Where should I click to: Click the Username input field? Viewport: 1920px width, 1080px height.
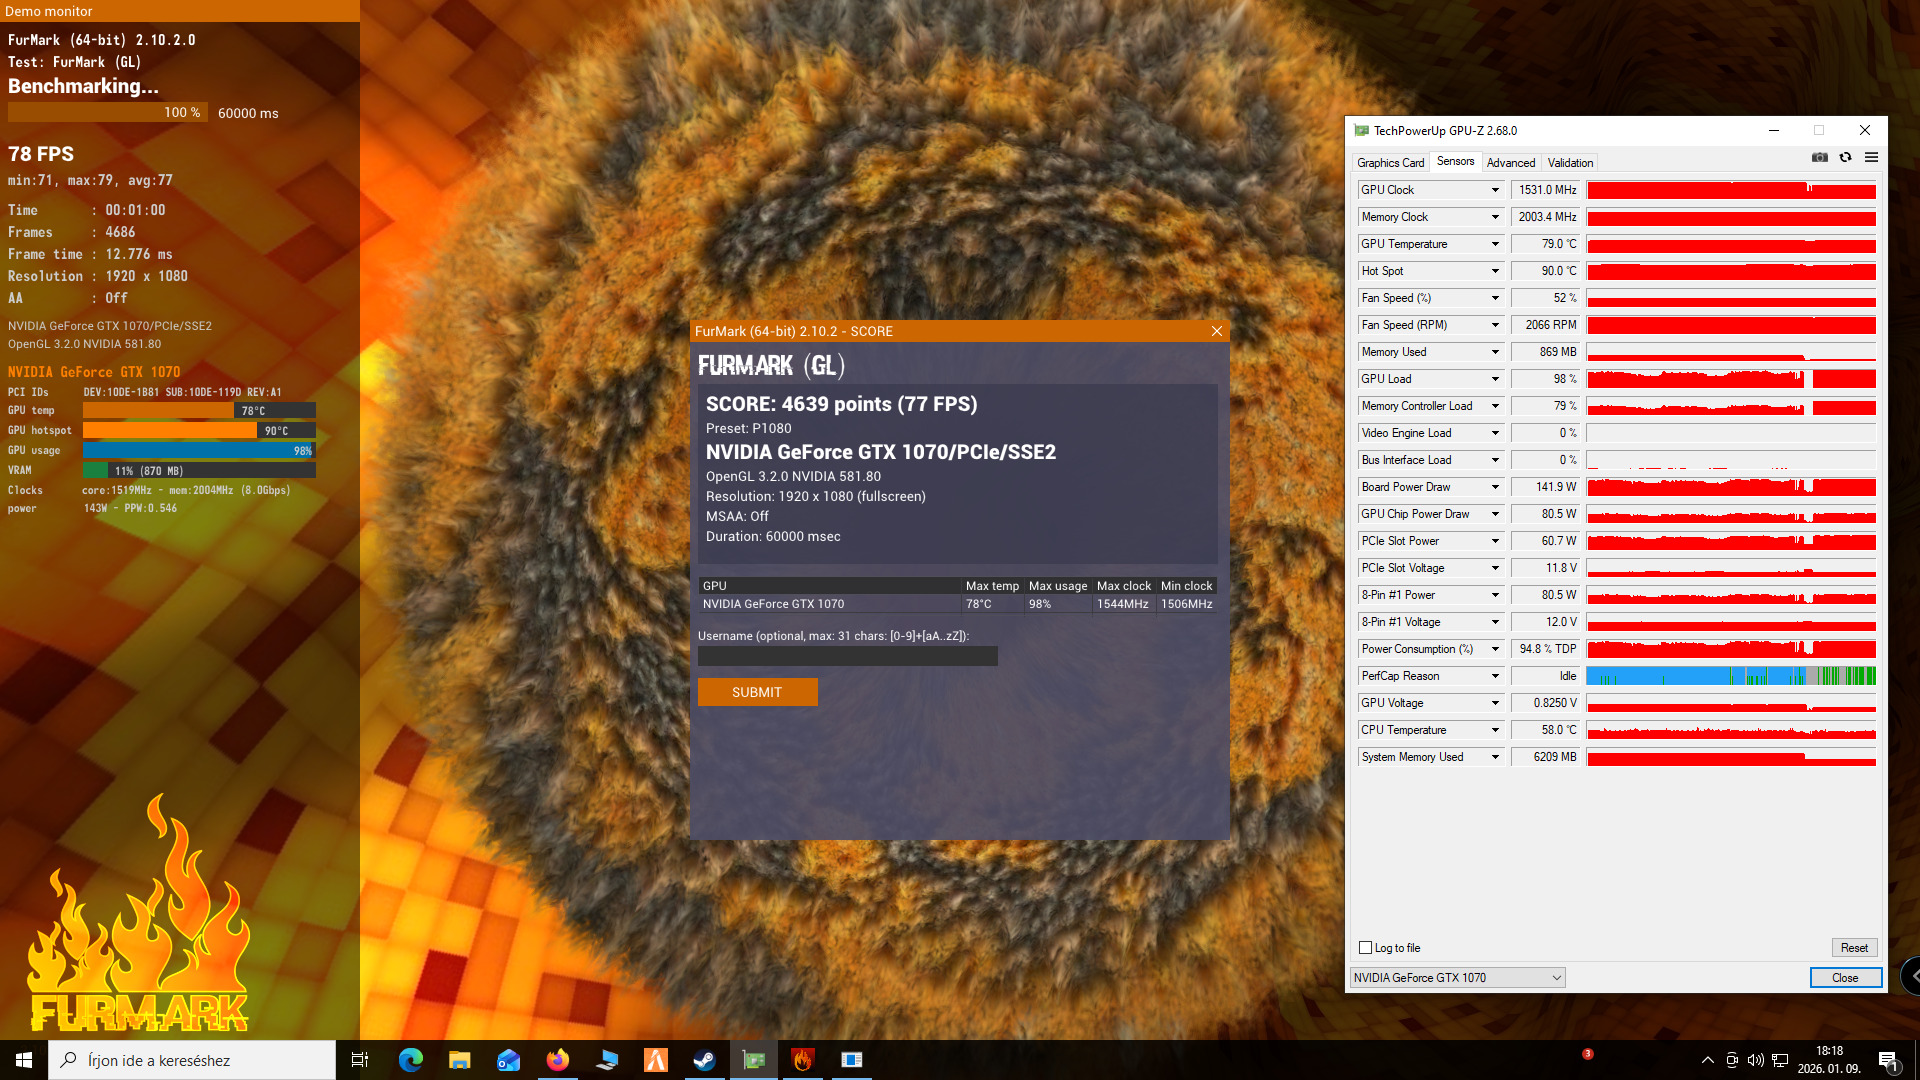847,656
